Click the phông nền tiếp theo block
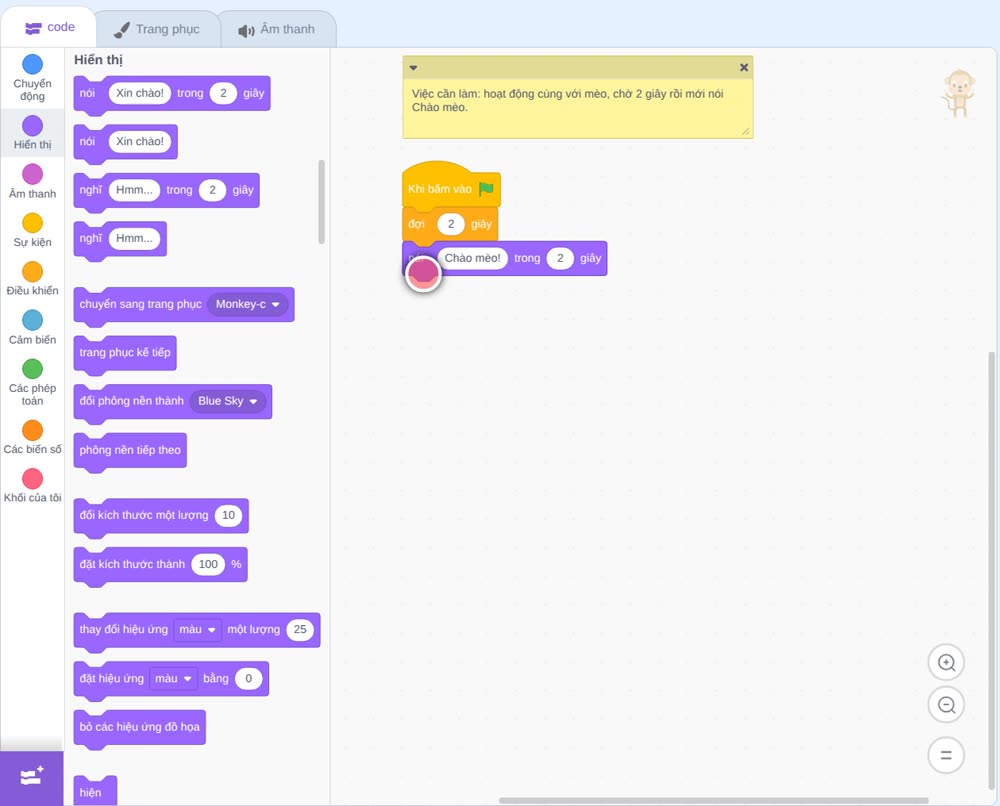Viewport: 1000px width, 806px height. (130, 452)
